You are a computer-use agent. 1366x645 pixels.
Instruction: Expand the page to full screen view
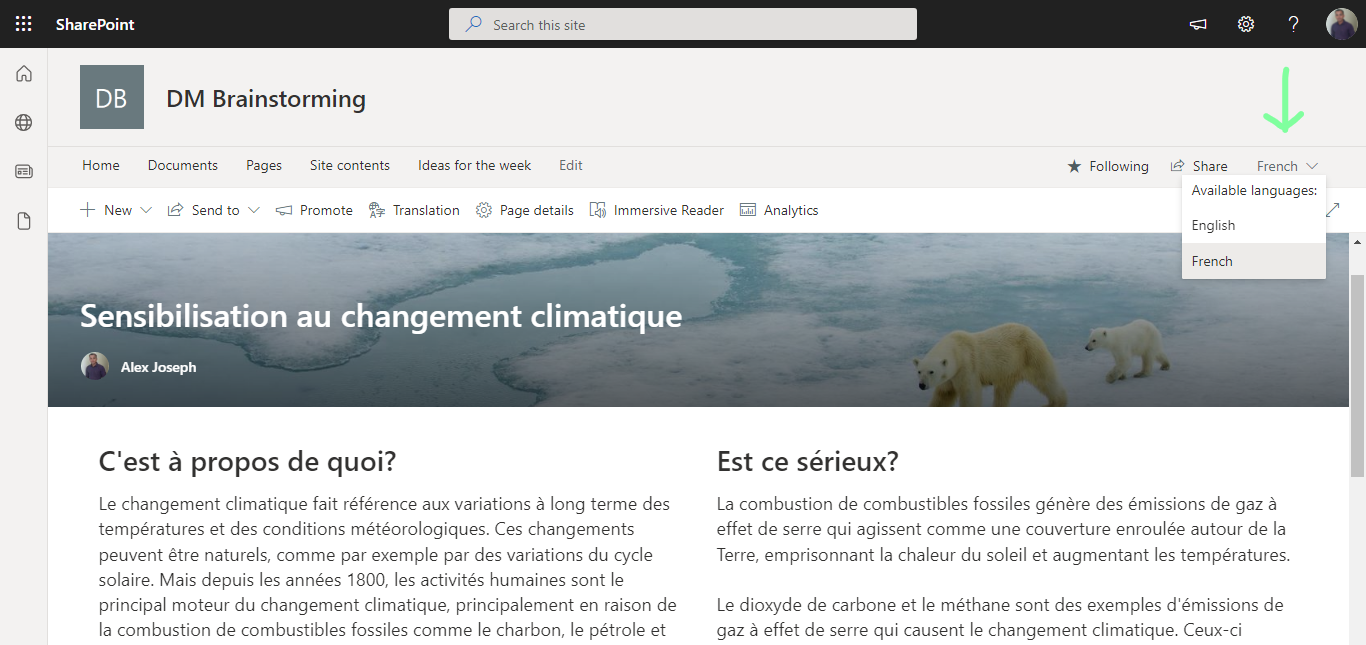click(x=1332, y=210)
